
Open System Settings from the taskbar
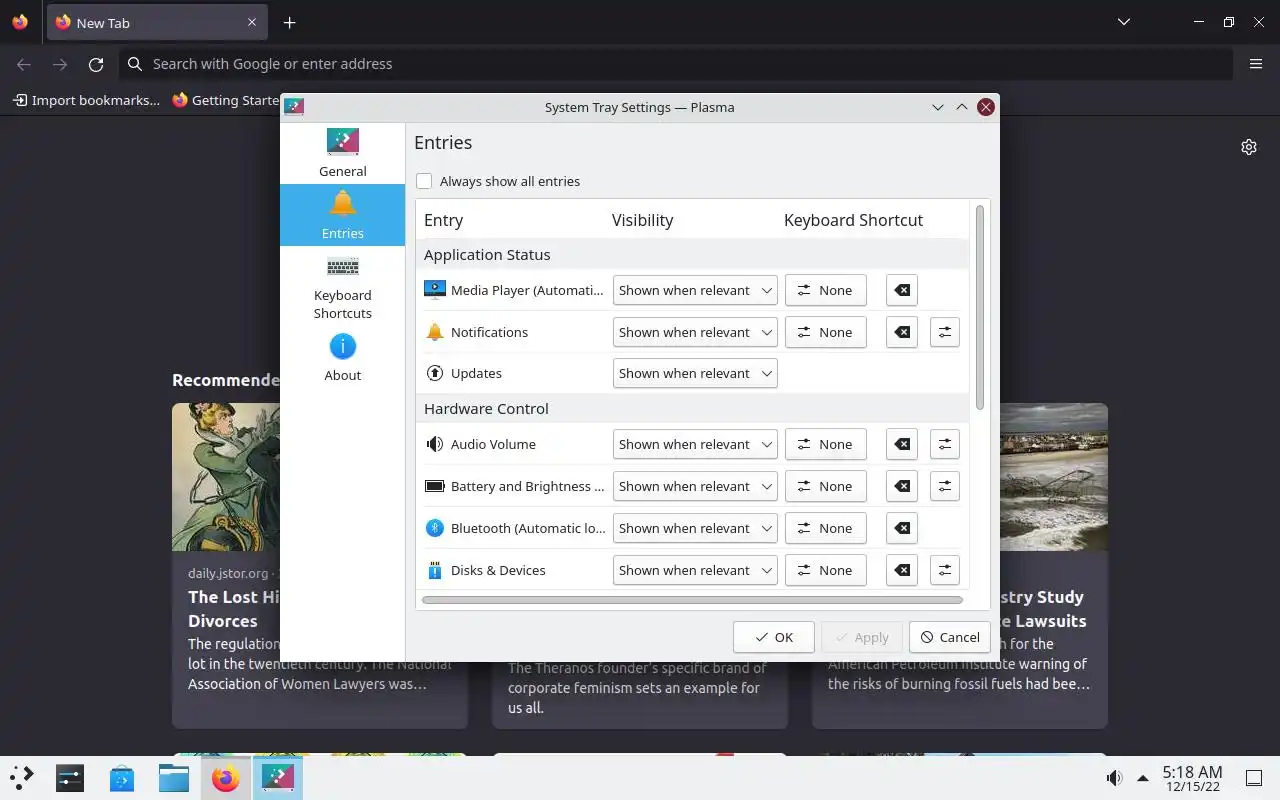pos(70,777)
